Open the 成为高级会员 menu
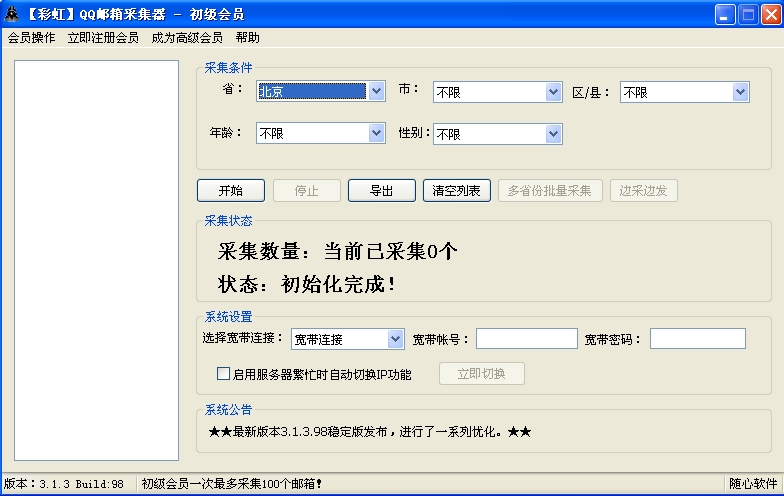This screenshot has height=496, width=784. click(x=187, y=38)
